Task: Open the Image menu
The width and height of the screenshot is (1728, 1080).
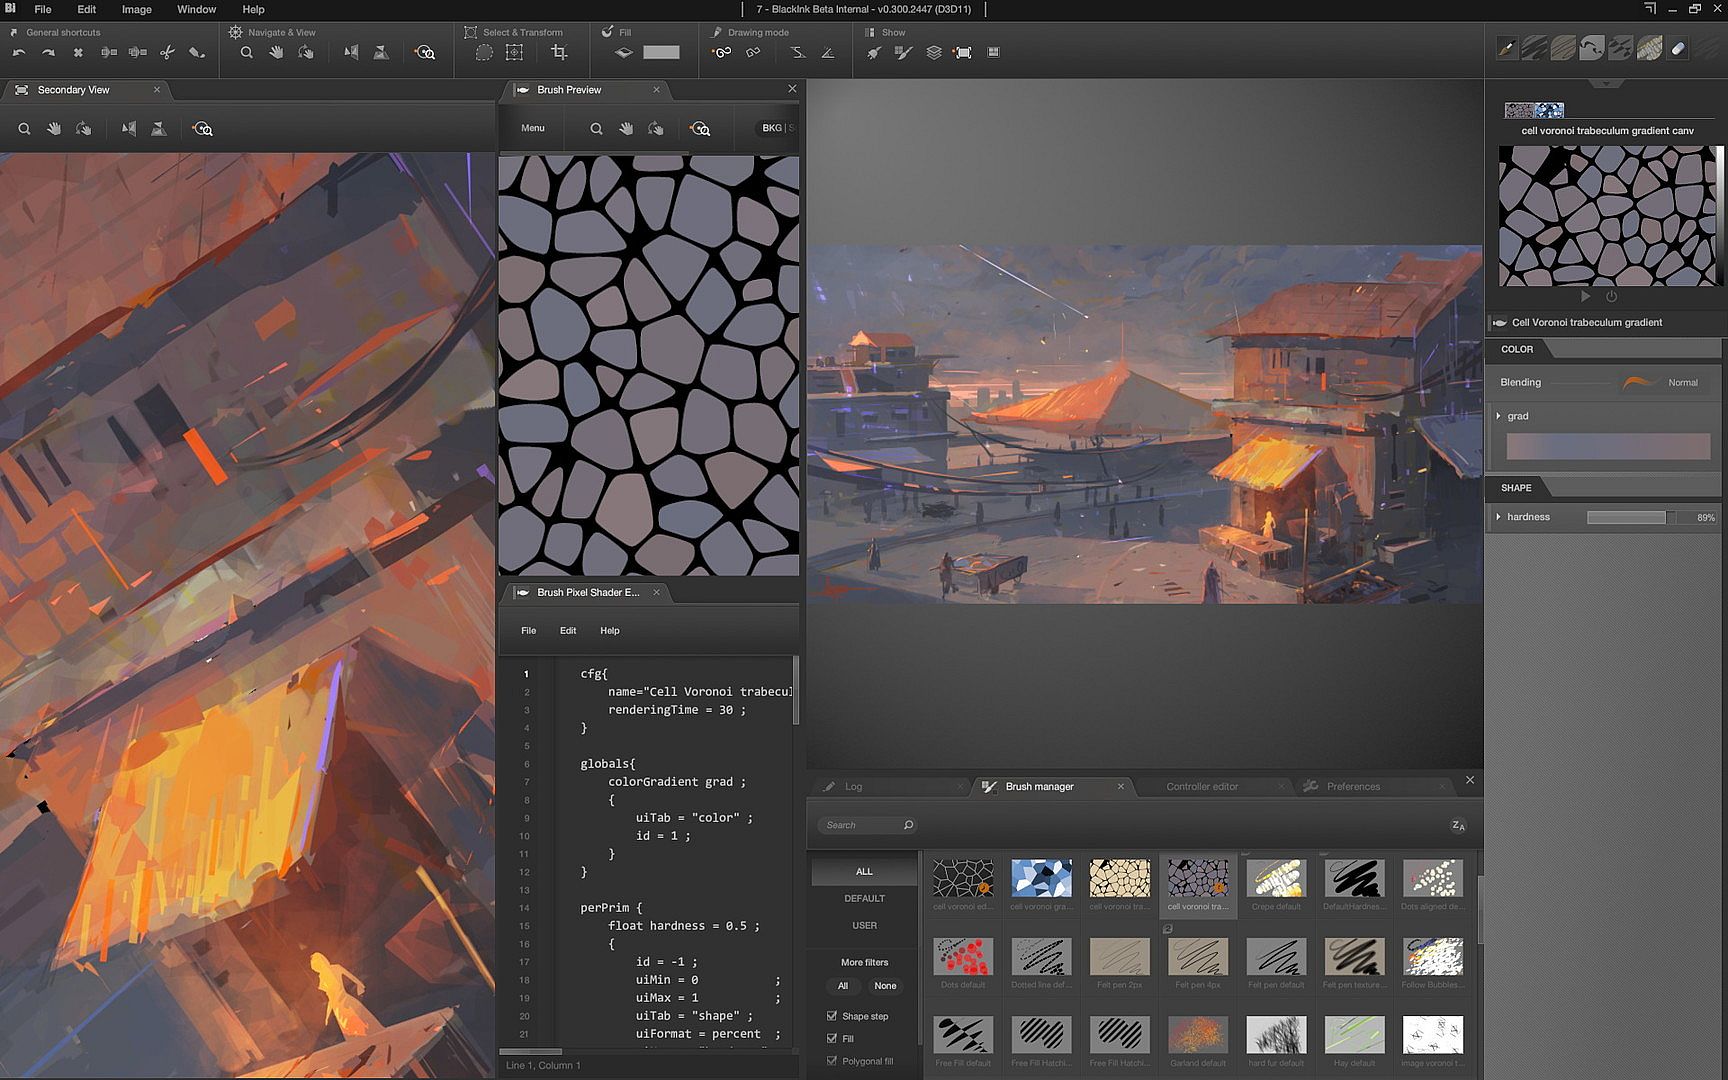Action: pyautogui.click(x=136, y=9)
